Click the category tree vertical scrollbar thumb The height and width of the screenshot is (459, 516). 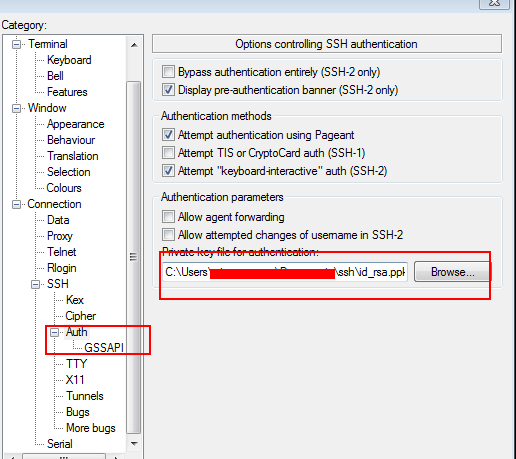[x=134, y=257]
